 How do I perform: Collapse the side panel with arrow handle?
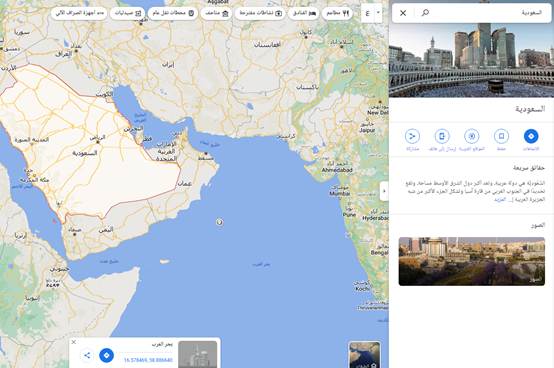click(x=384, y=191)
